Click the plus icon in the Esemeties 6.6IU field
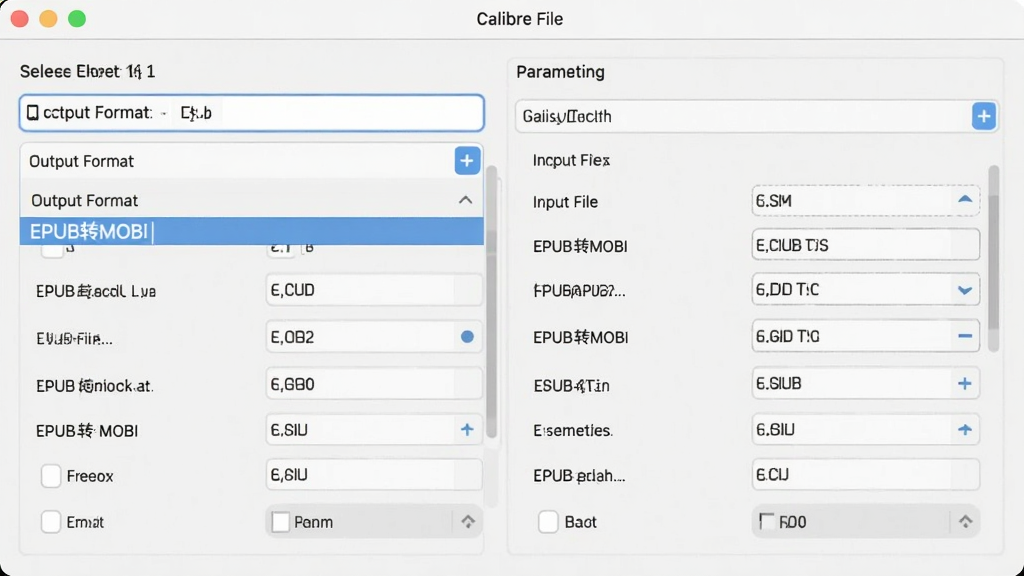 (965, 430)
